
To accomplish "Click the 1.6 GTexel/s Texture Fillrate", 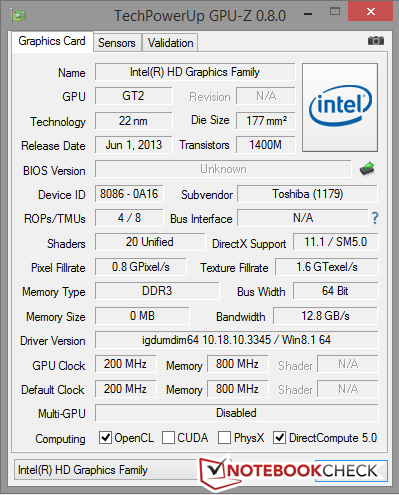I will coord(327,267).
